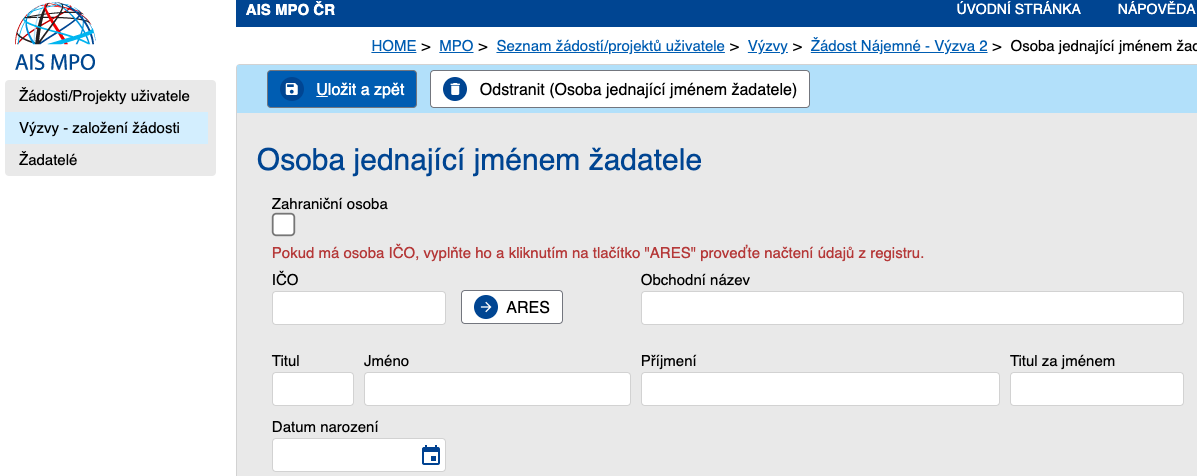Screen dimensions: 1197x476
Task: Click the Příjmení input field
Action: [820, 389]
